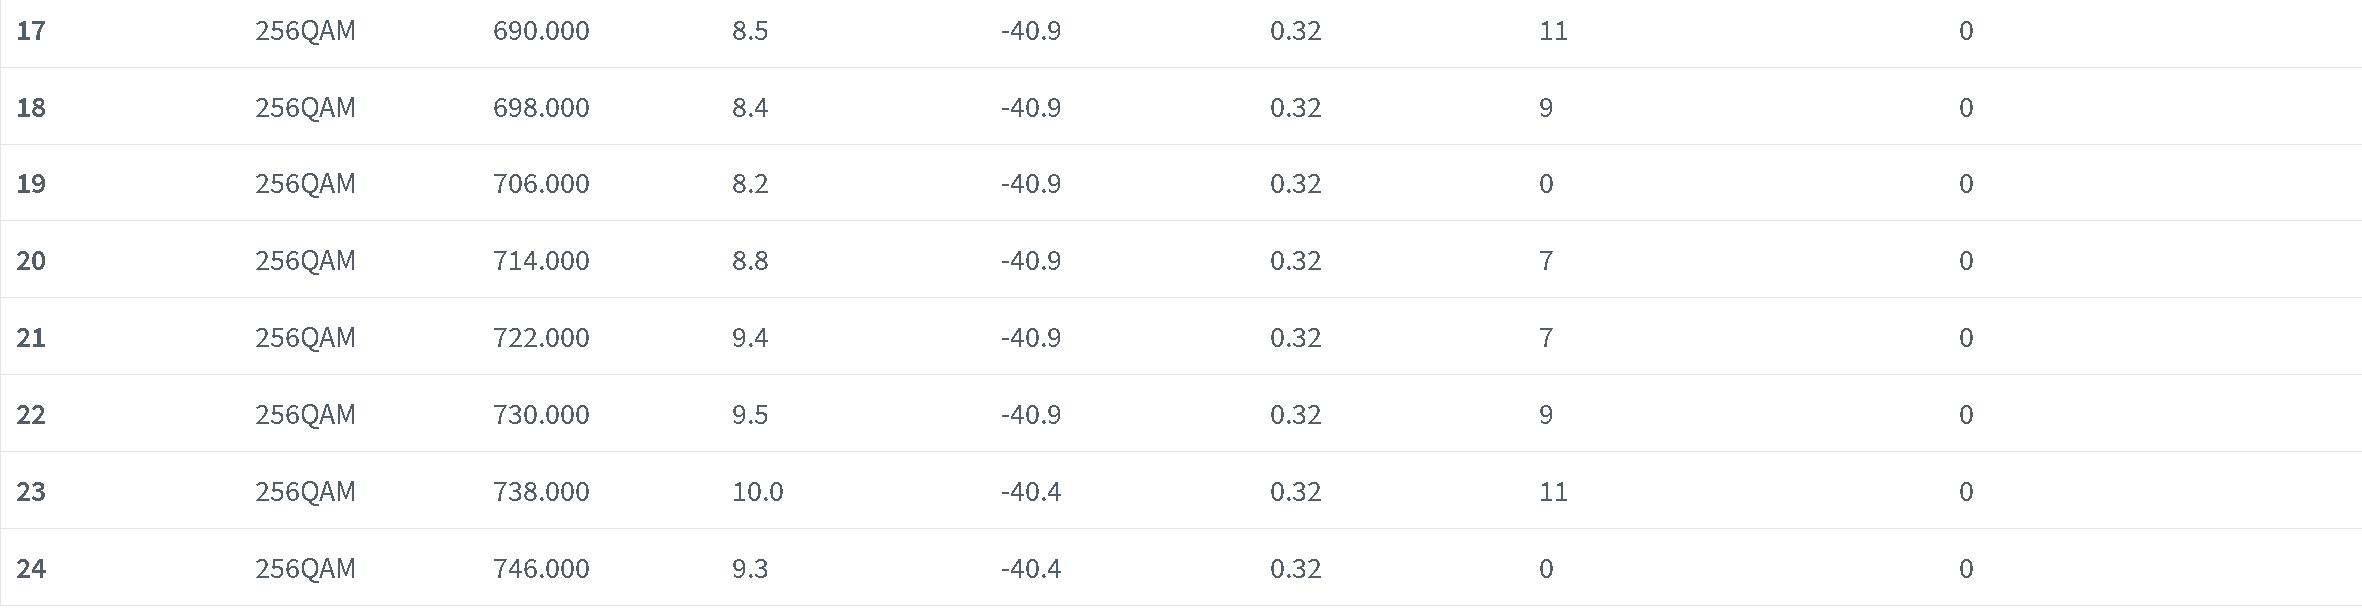2362x608 pixels.
Task: Click the 690.000 frequency cell
Action: pos(541,31)
